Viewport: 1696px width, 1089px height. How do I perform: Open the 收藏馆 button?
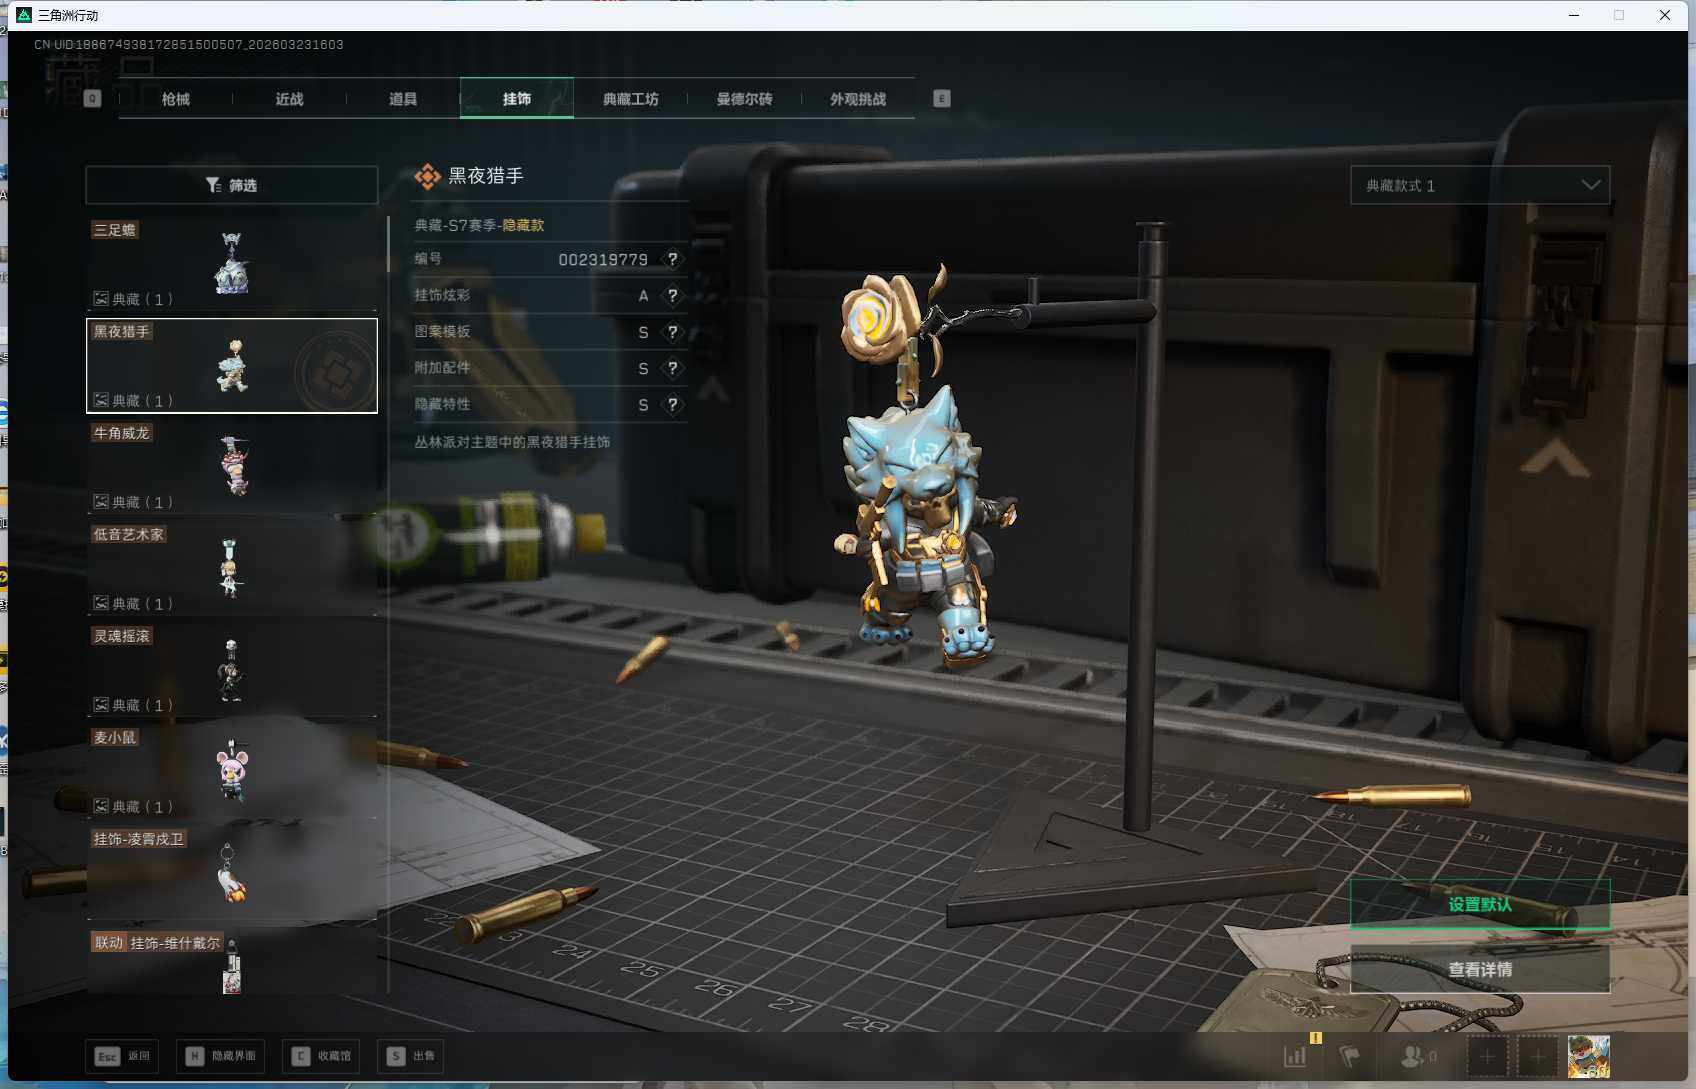click(321, 1056)
